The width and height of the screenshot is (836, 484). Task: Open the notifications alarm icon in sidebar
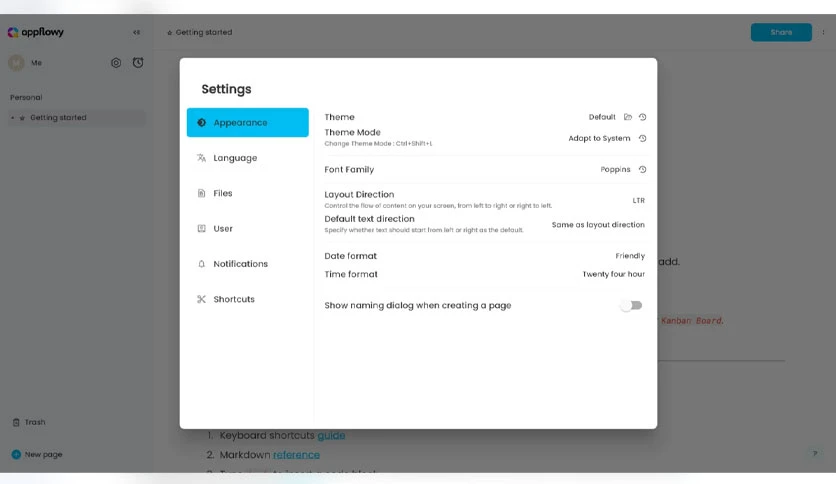click(138, 63)
